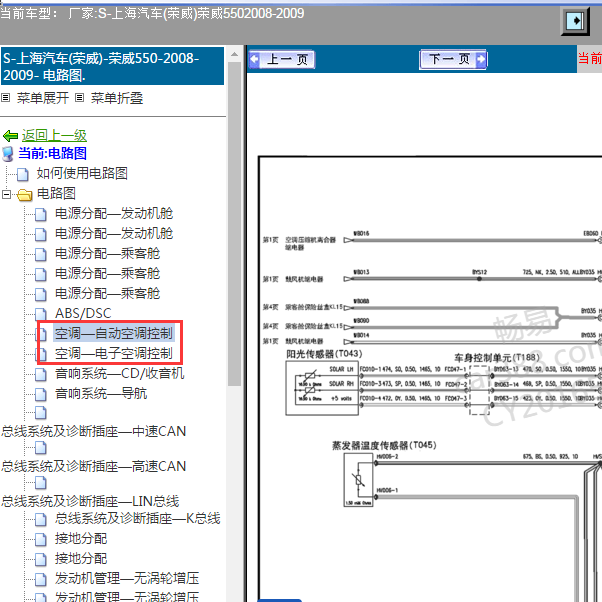This screenshot has width=602, height=602.
Task: Go to previous page with 上一页 button
Action: point(282,60)
